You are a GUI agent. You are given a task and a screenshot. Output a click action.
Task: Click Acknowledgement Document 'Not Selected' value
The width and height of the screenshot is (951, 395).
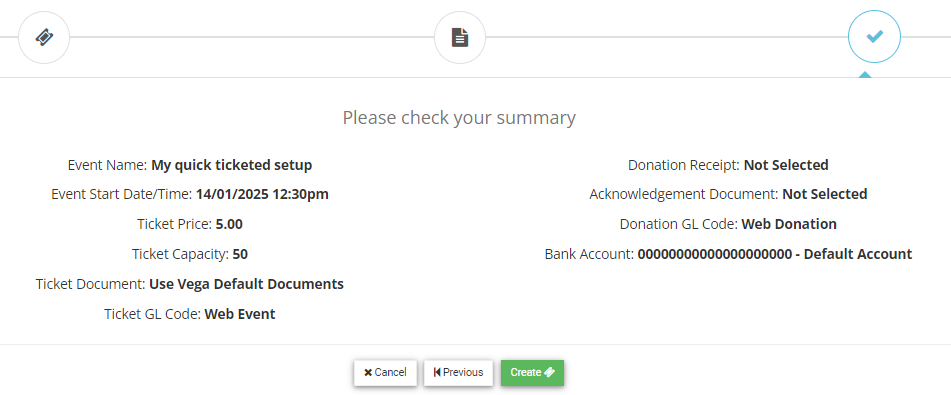(x=825, y=195)
